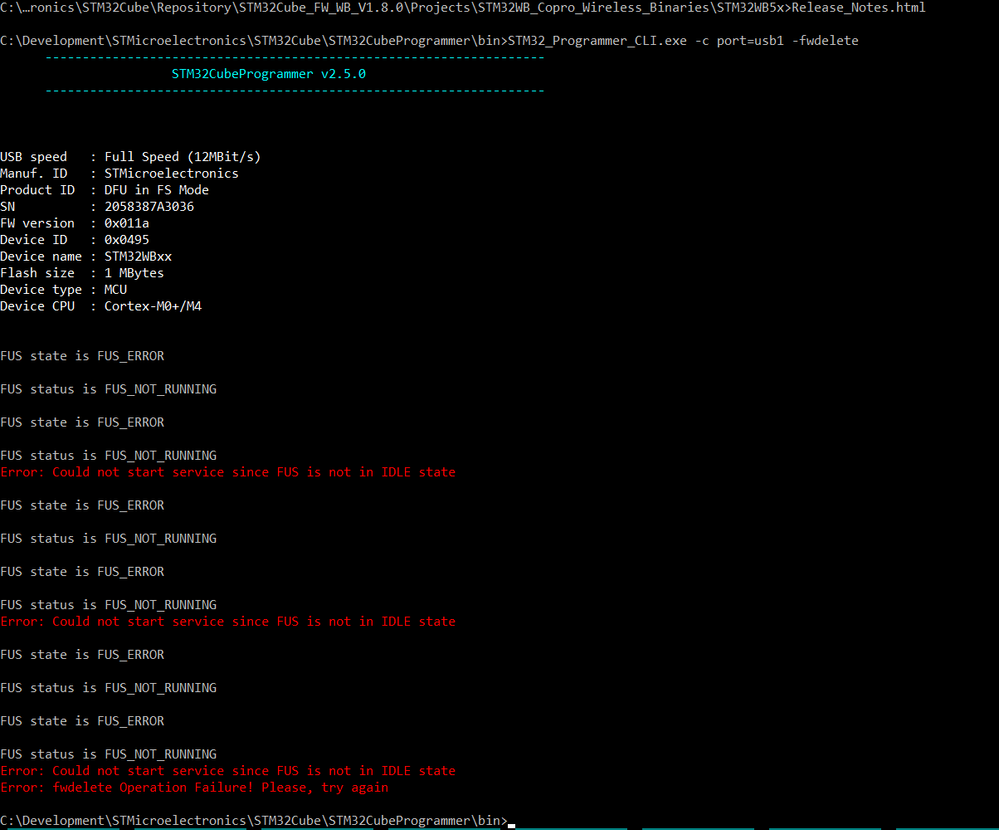Viewport: 999px width, 830px height.
Task: Click the final command prompt cursor line
Action: 257,820
